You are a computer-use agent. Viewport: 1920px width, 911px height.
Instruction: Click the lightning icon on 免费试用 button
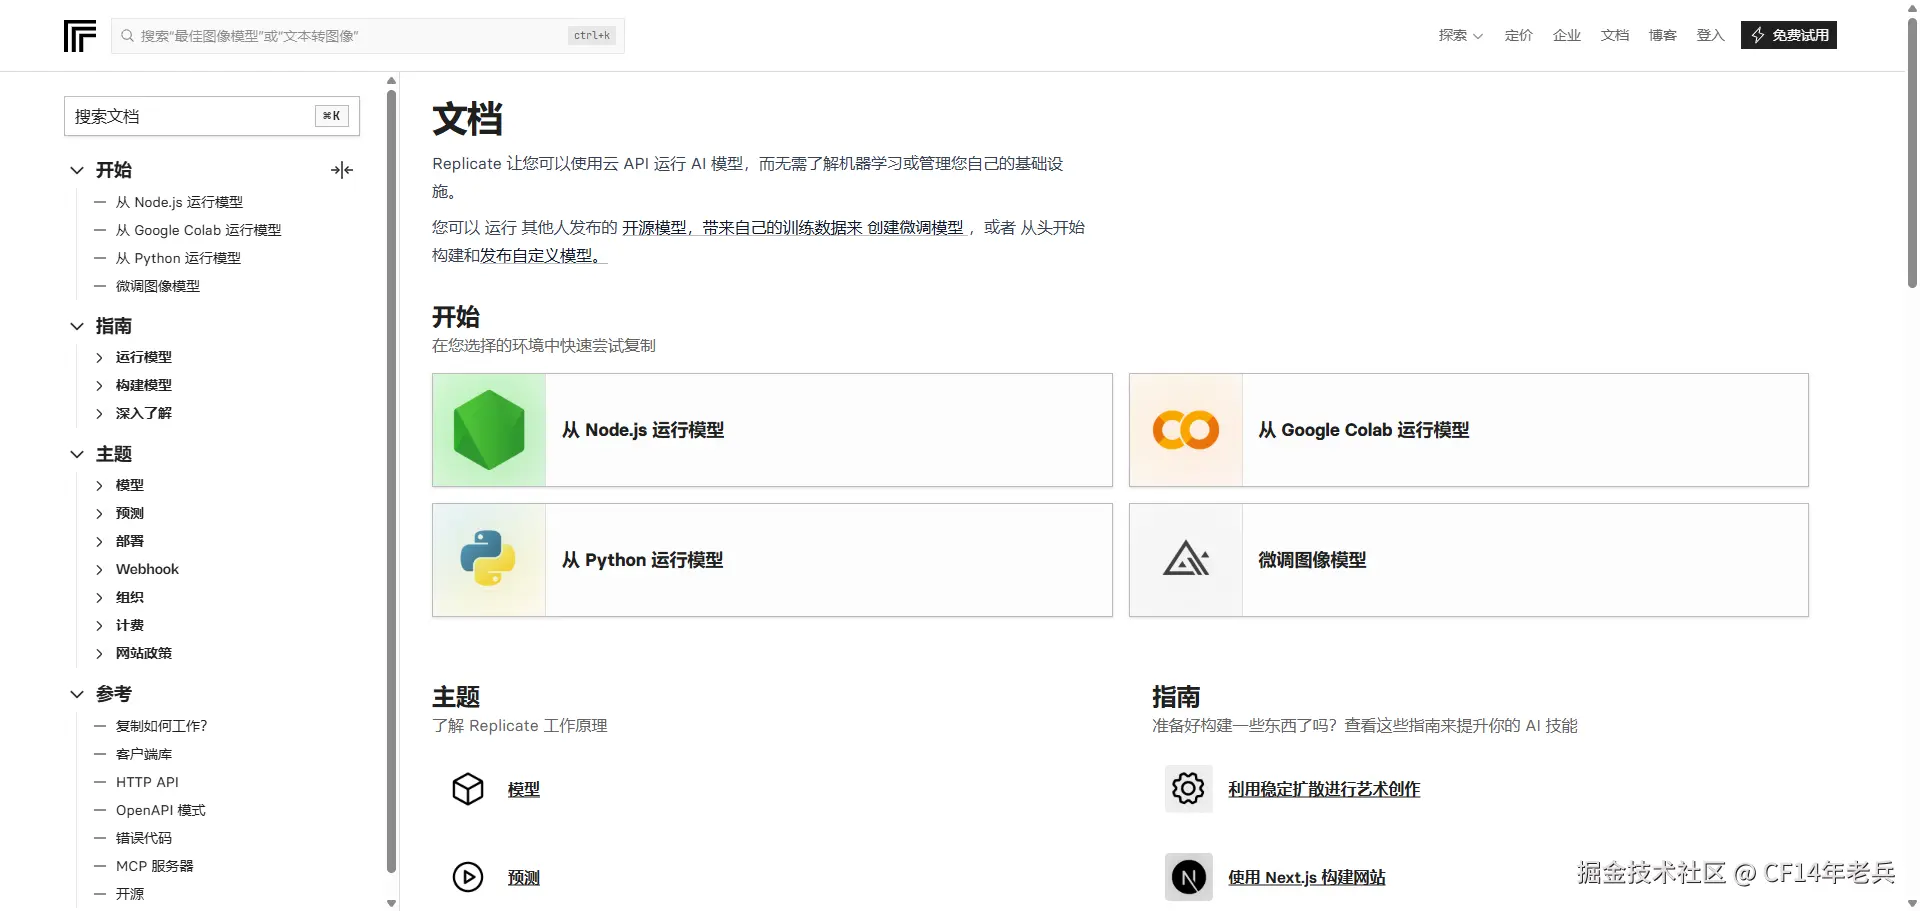[1758, 35]
